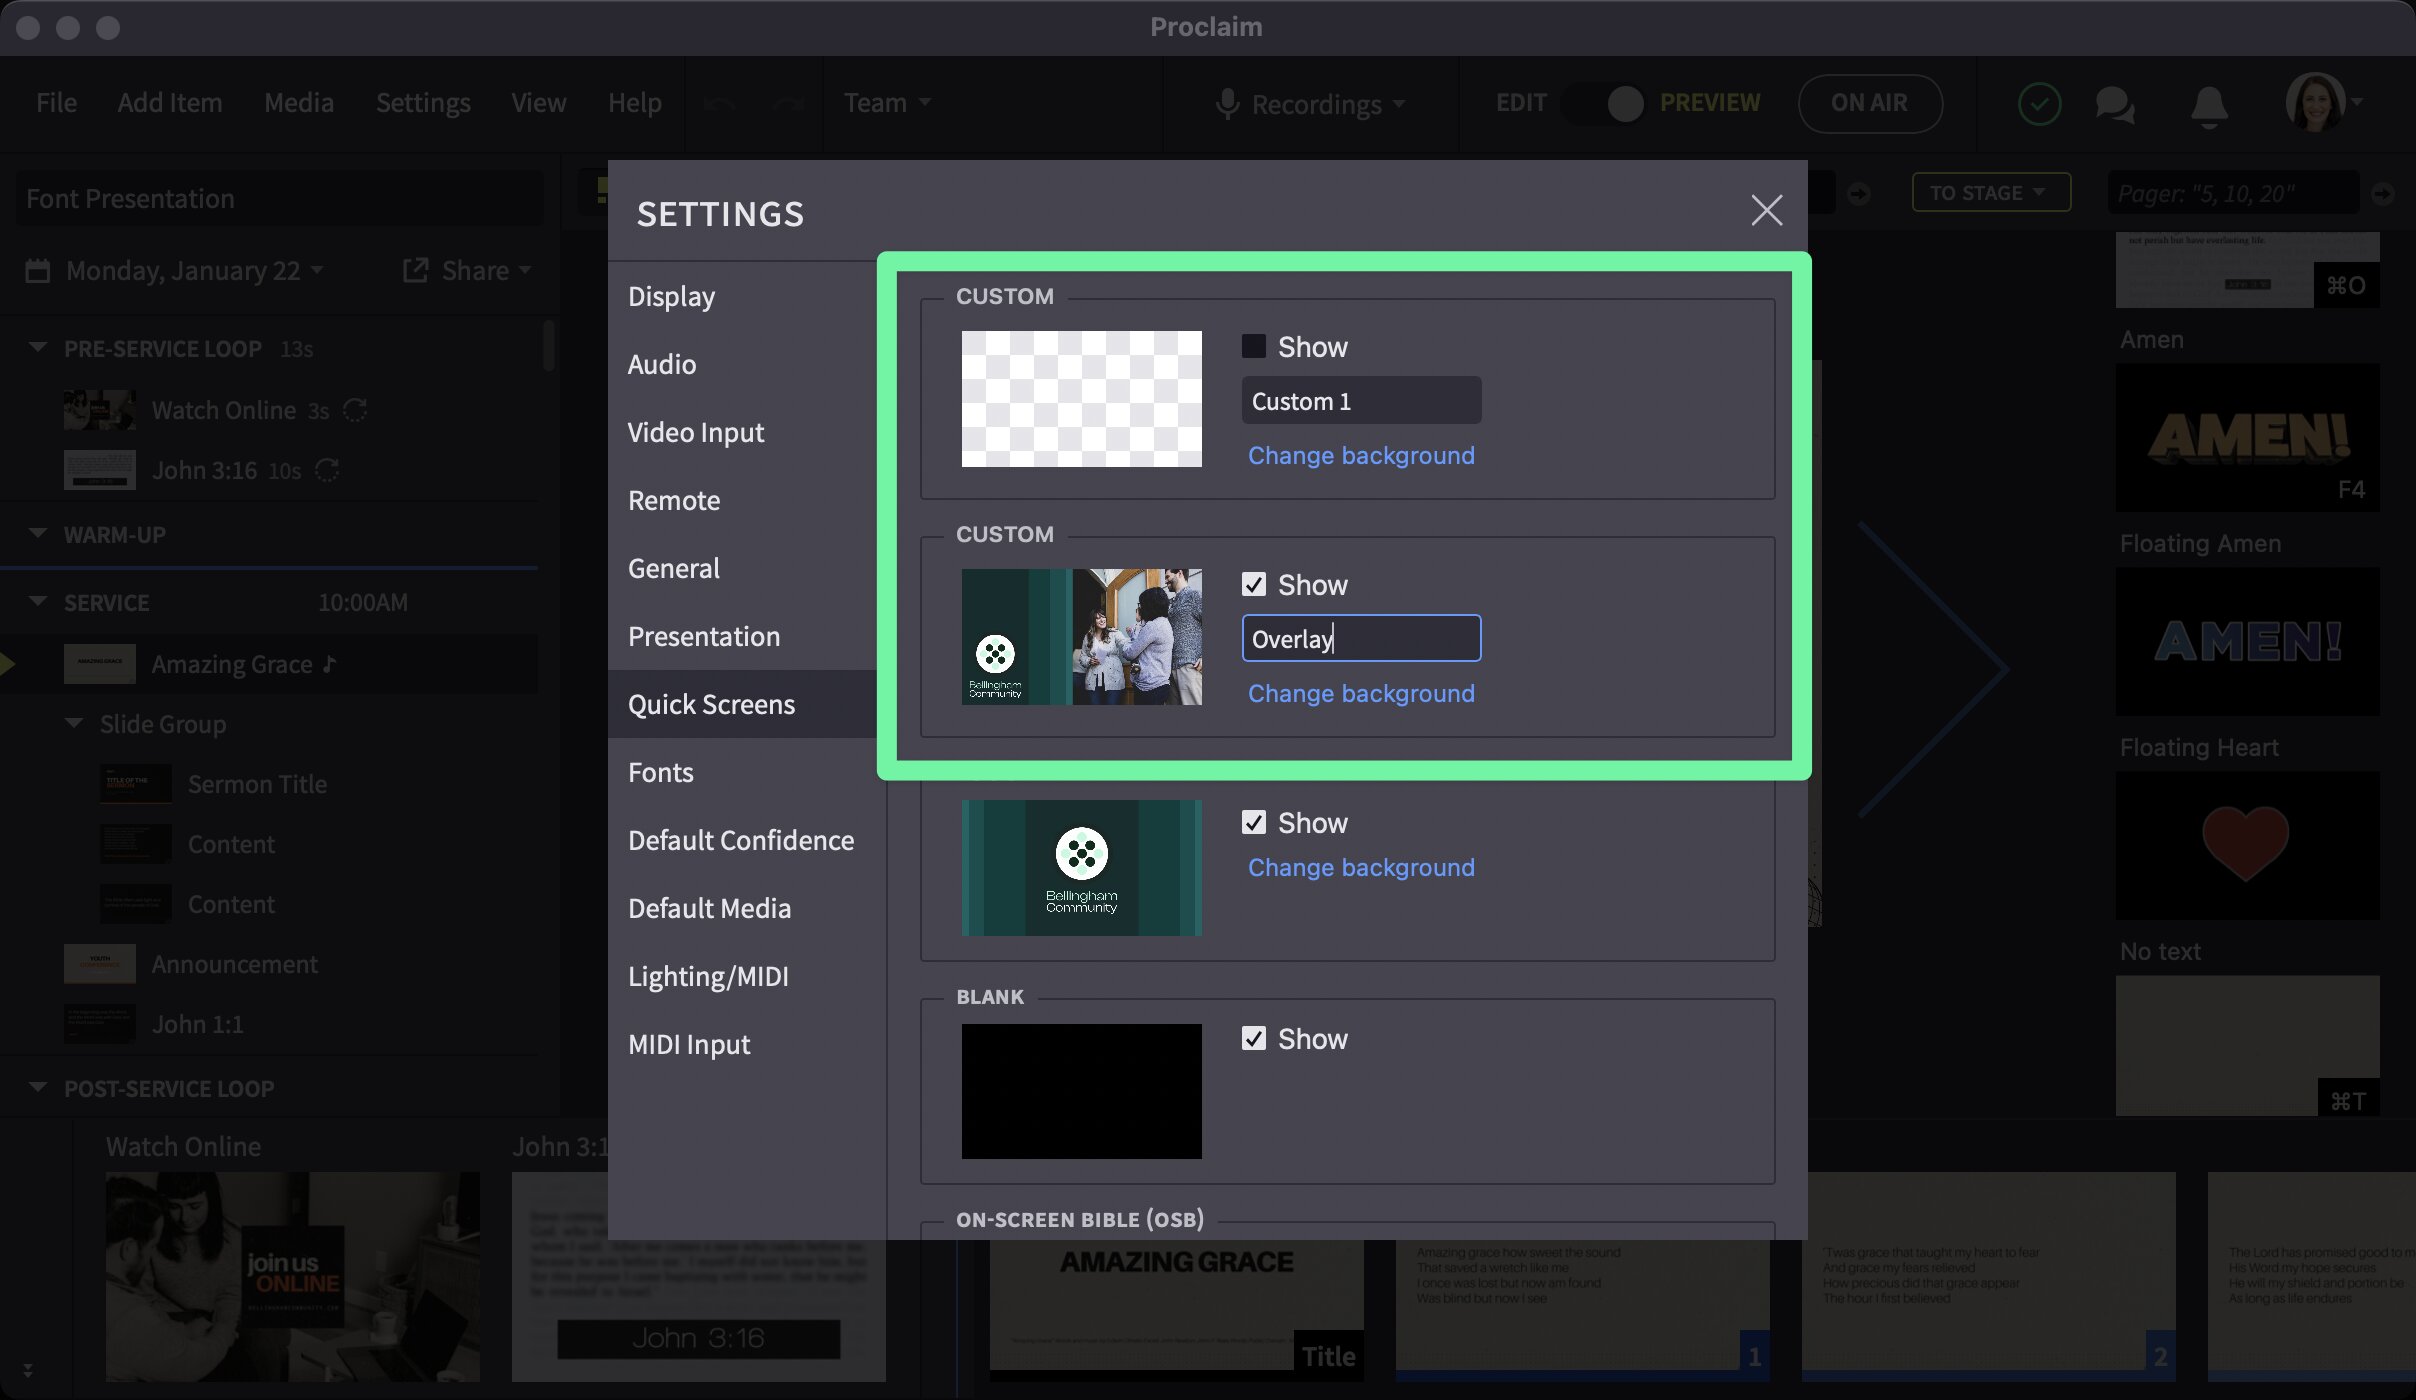Click inside the Overlay name field
Screen dimensions: 2416x1400
pos(1360,637)
